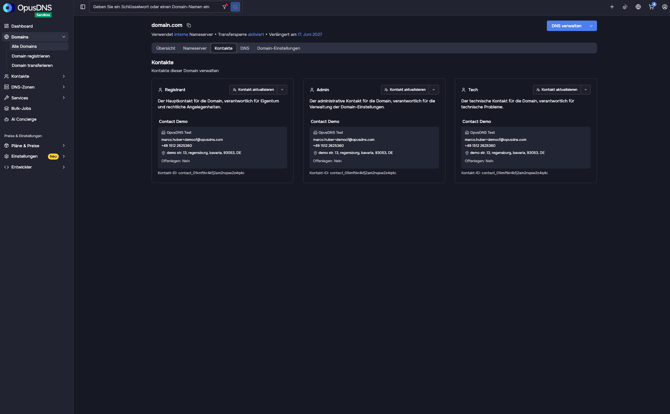The image size is (670, 414).
Task: Open the user account avatar
Action: pos(664,7)
